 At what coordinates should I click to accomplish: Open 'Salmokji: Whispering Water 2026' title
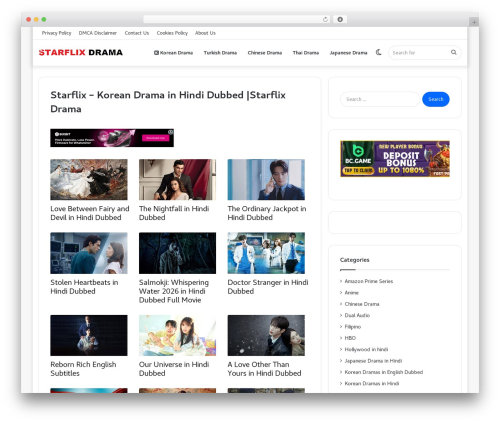click(x=174, y=291)
